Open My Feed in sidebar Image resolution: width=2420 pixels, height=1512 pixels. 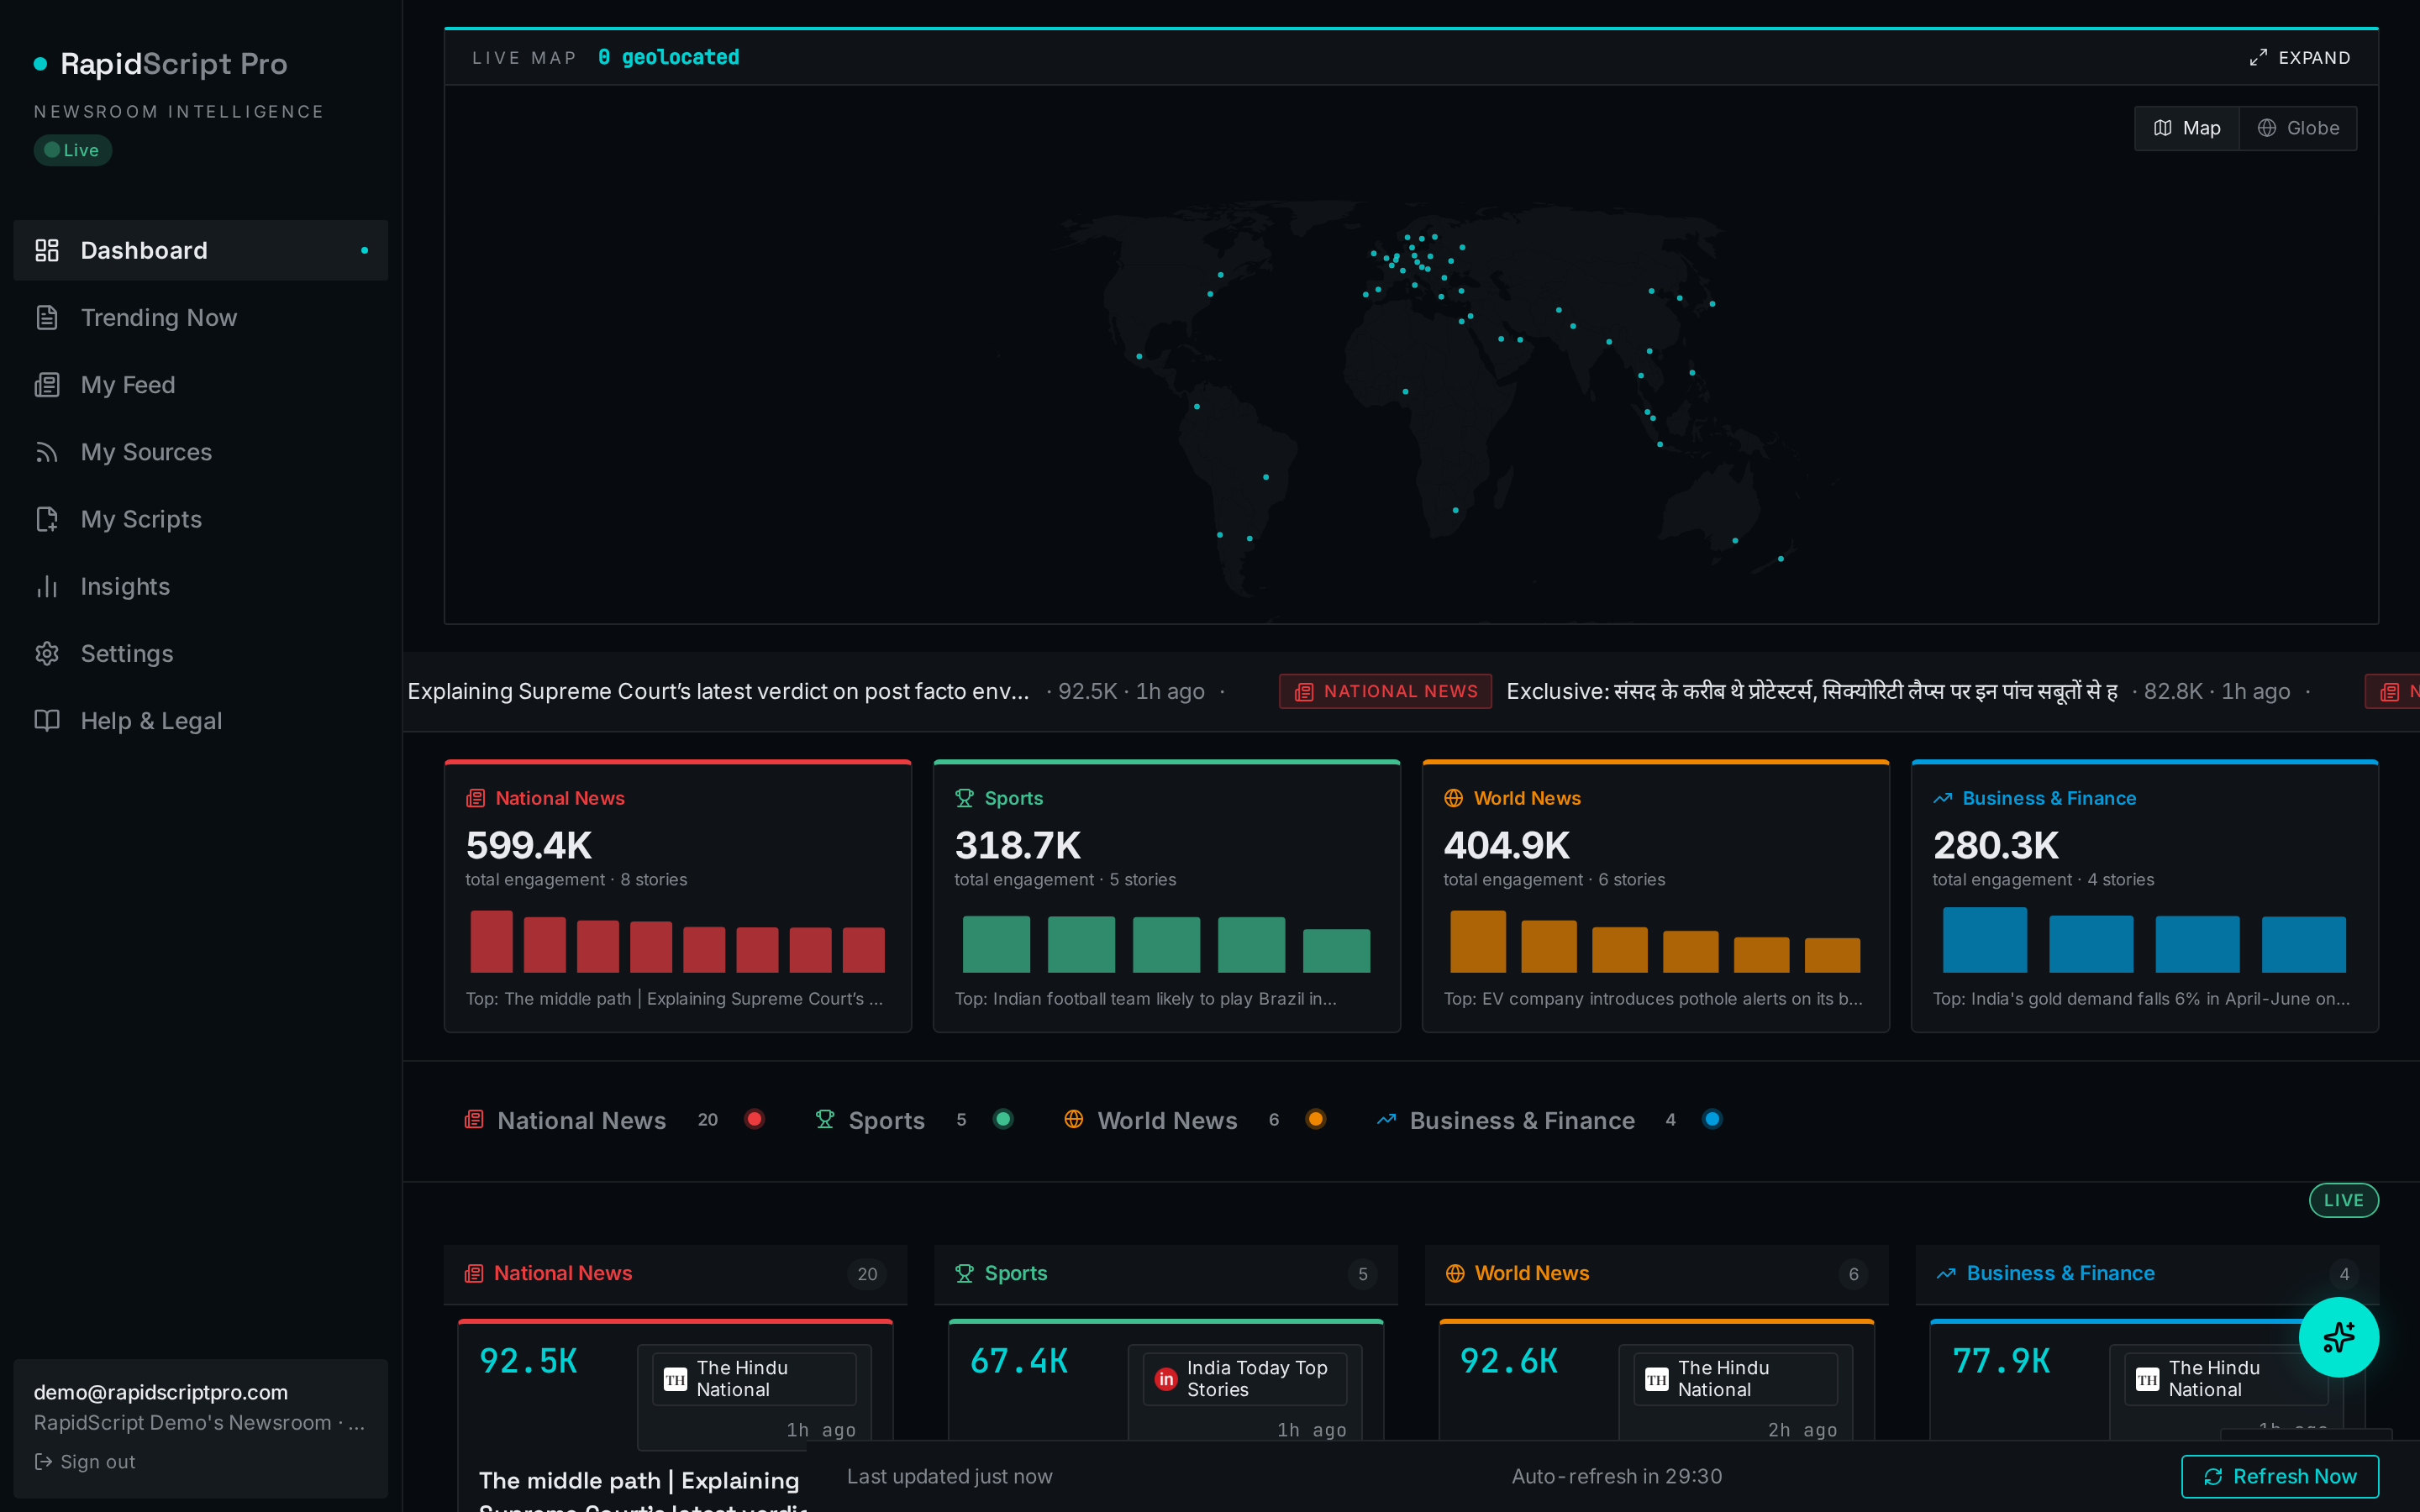click(x=201, y=385)
